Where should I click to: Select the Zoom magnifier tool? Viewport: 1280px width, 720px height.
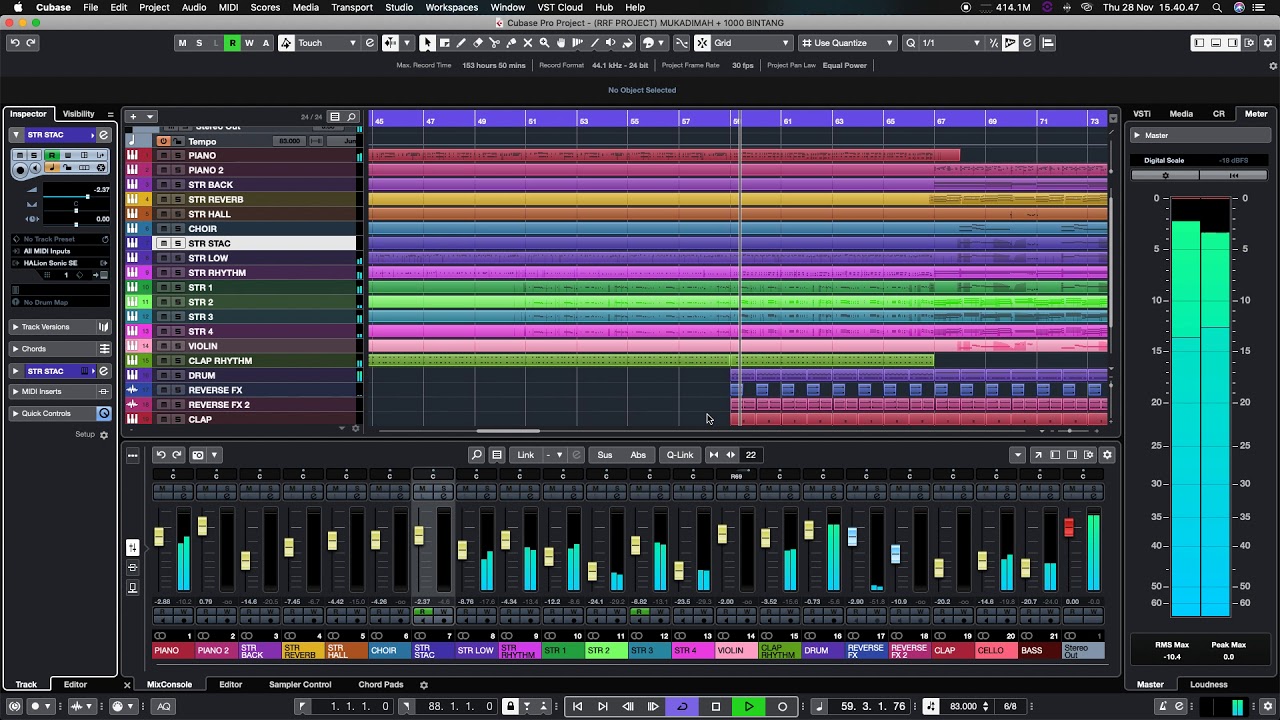(x=544, y=43)
